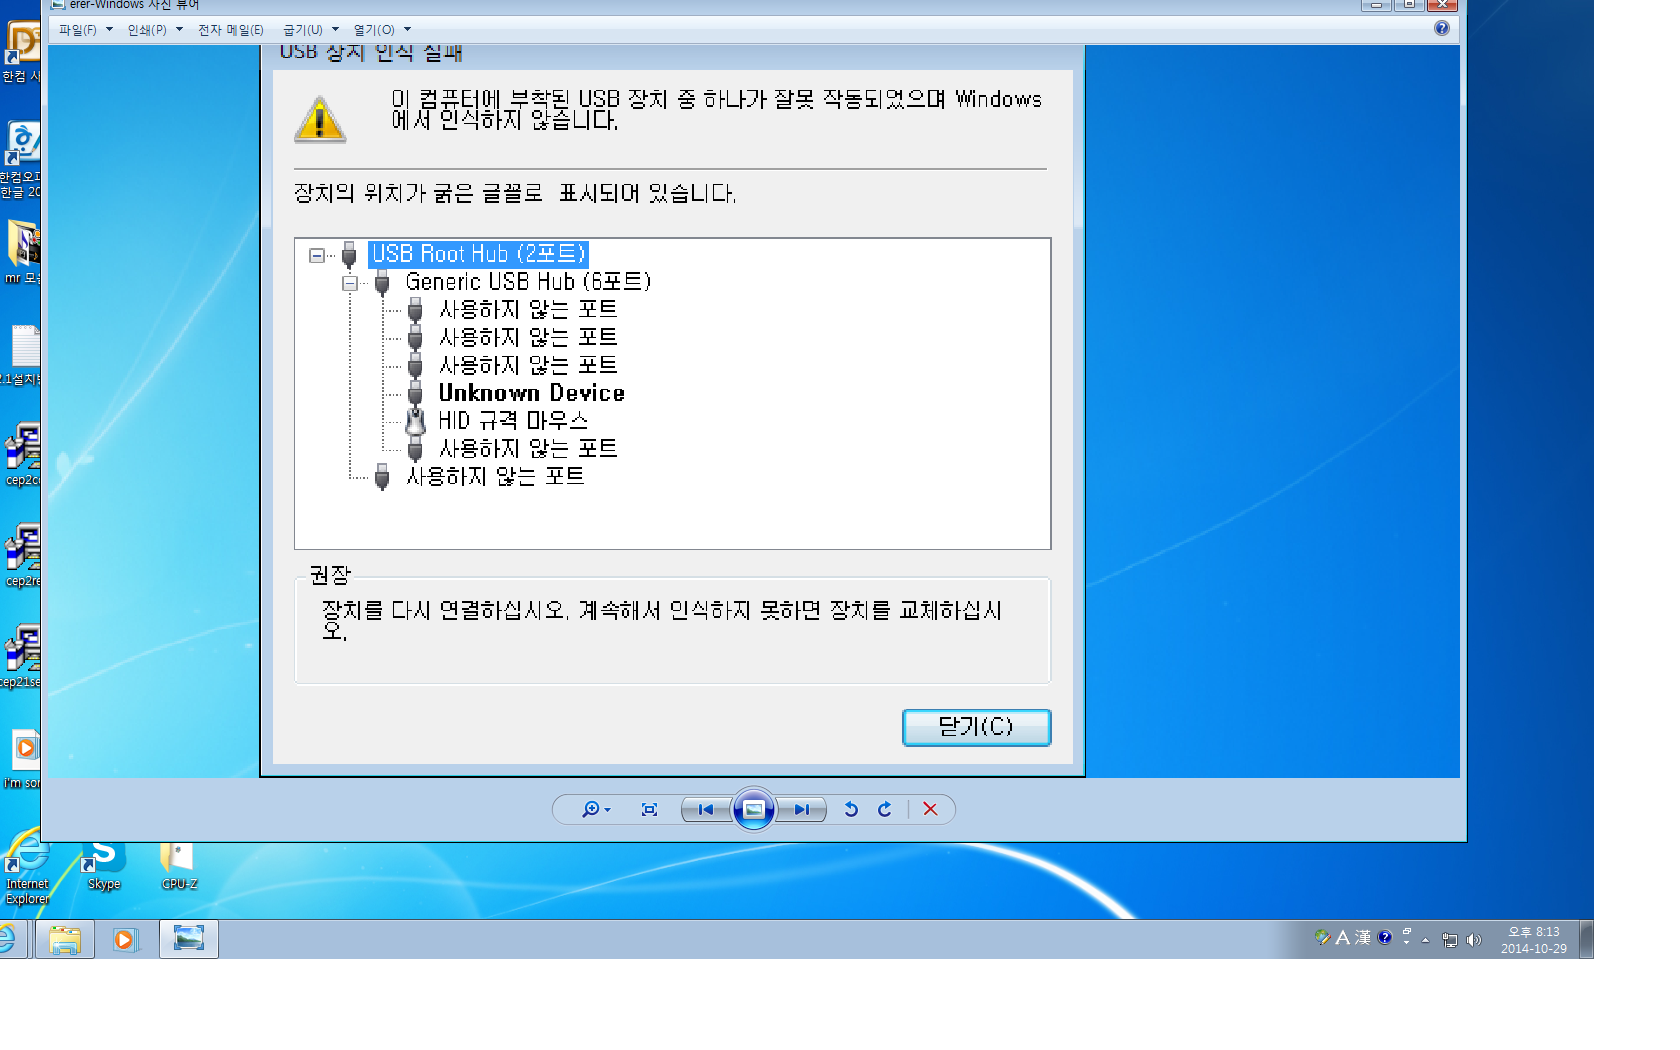Click the Photo Viewer taskbar button

click(x=188, y=939)
